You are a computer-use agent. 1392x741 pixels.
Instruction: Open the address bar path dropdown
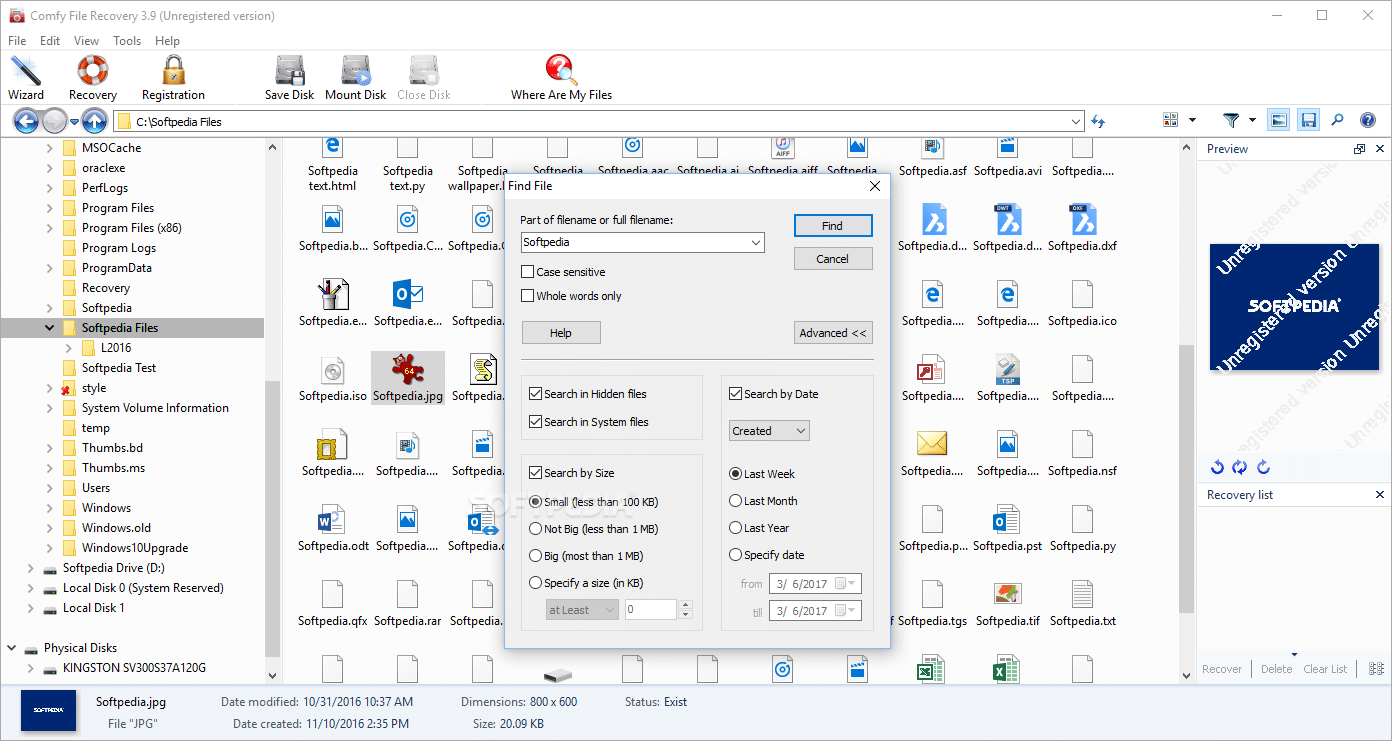coord(1076,121)
